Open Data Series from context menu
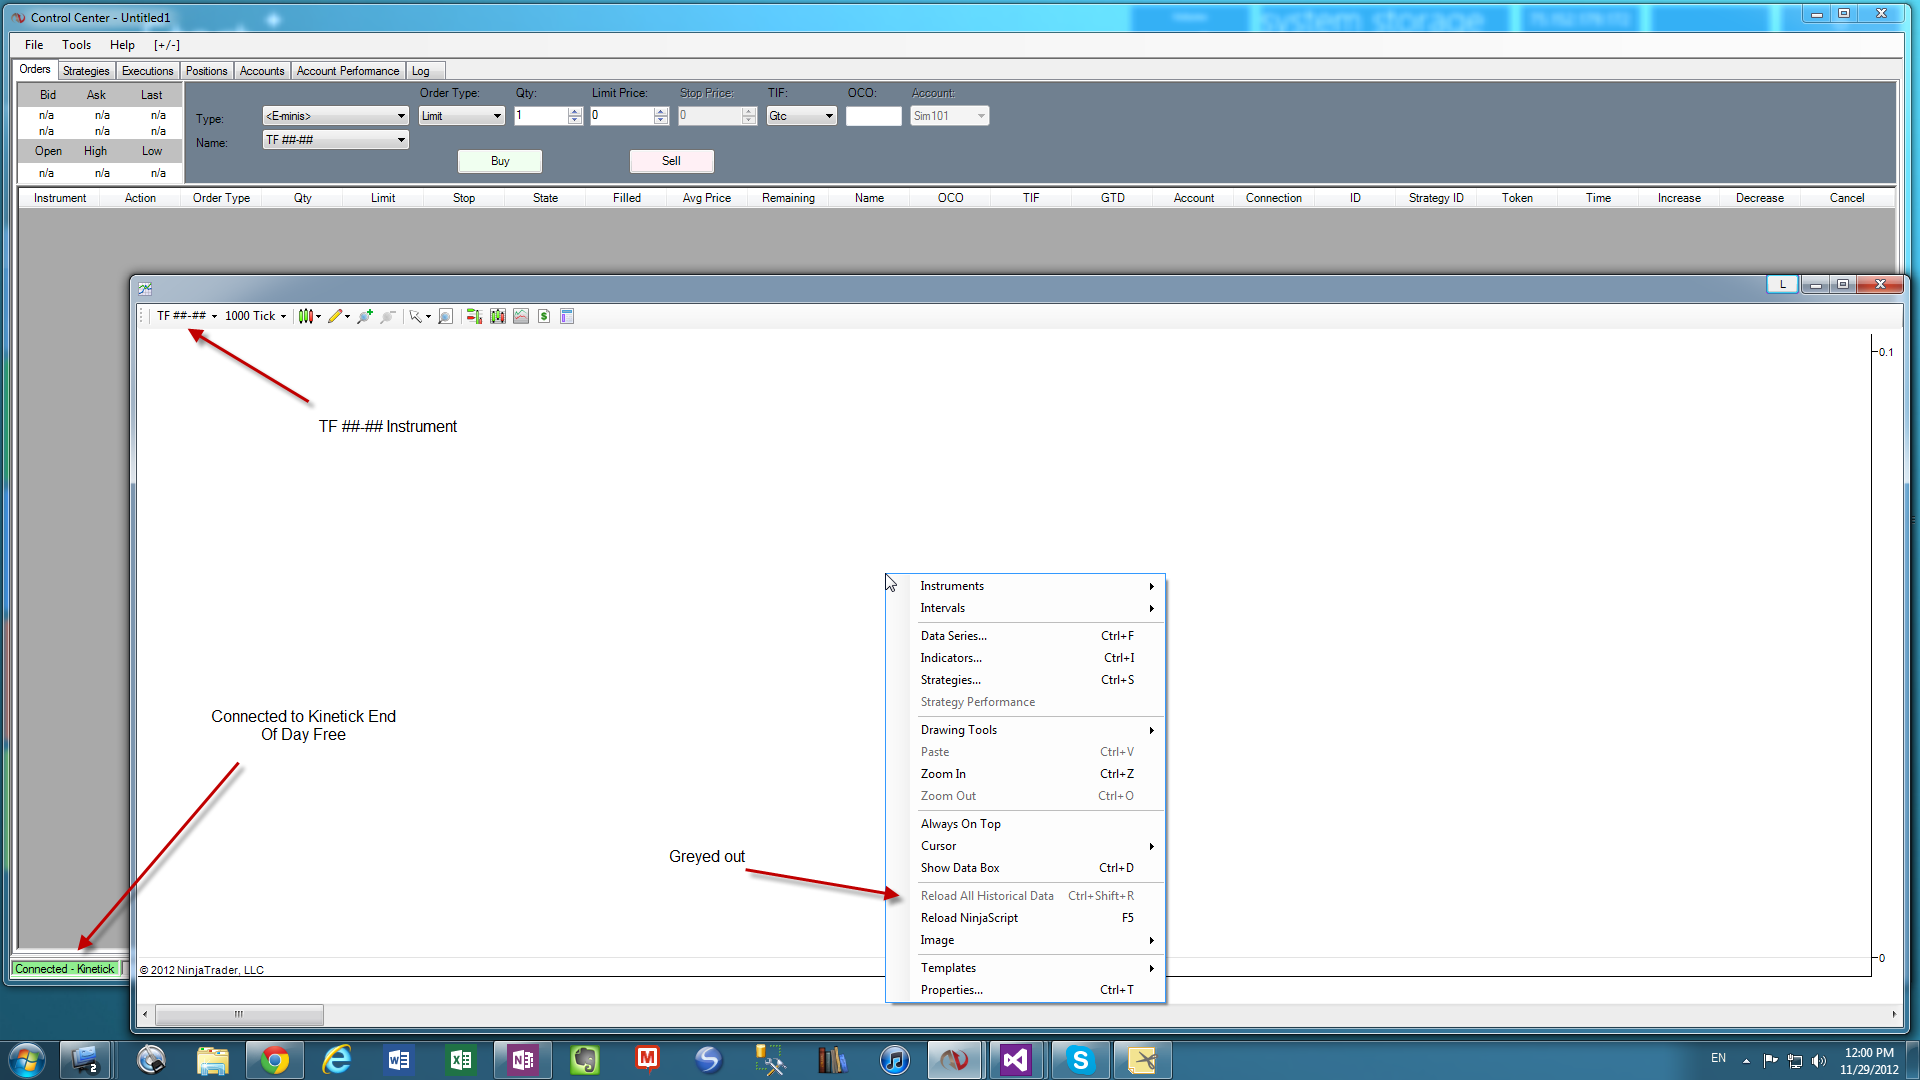1920x1080 pixels. [x=953, y=636]
